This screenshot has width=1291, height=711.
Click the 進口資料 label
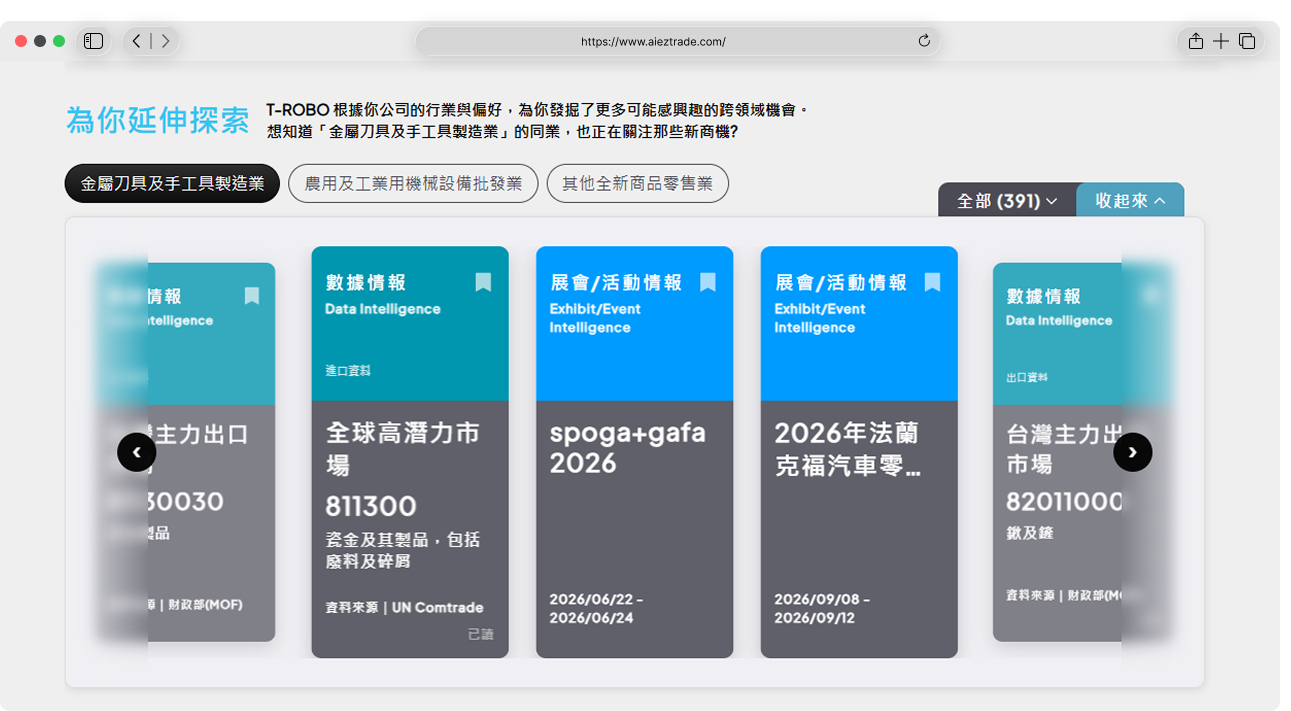[x=348, y=371]
